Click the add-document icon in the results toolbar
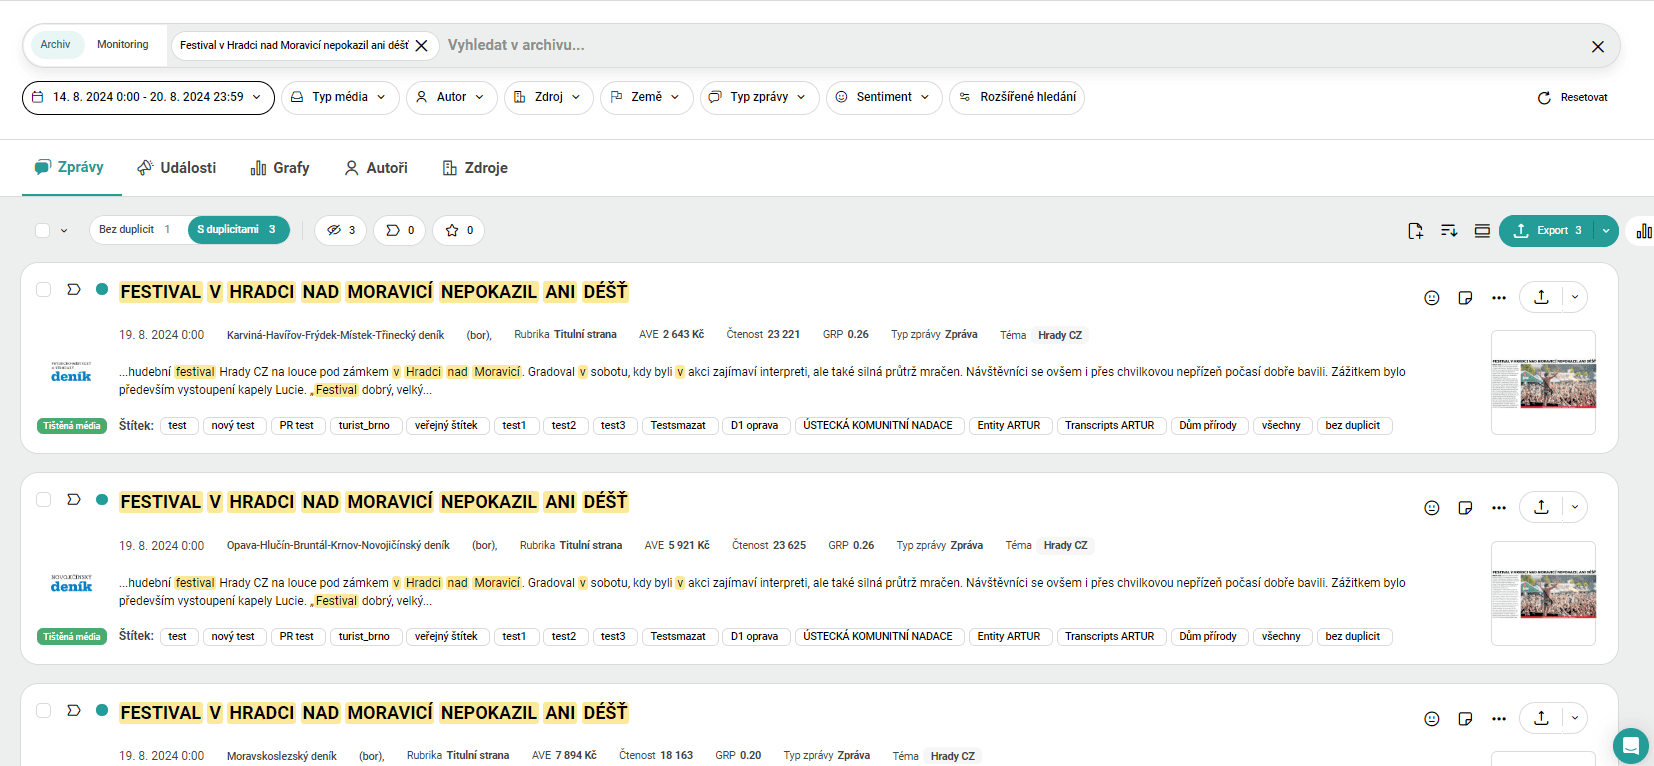 pyautogui.click(x=1415, y=231)
